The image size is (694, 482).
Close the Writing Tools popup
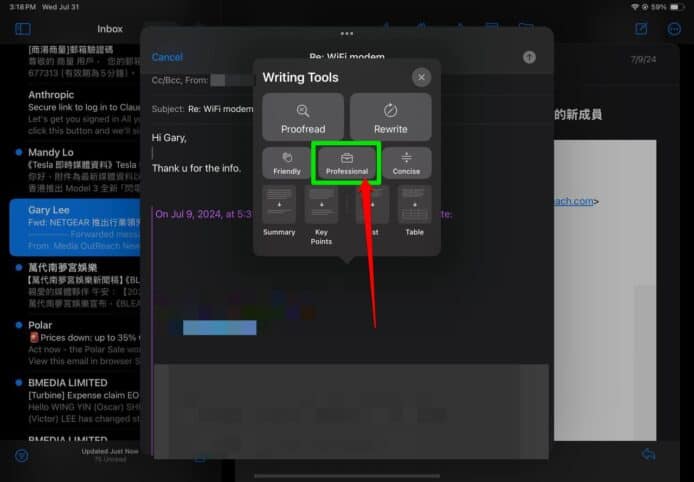pos(422,77)
